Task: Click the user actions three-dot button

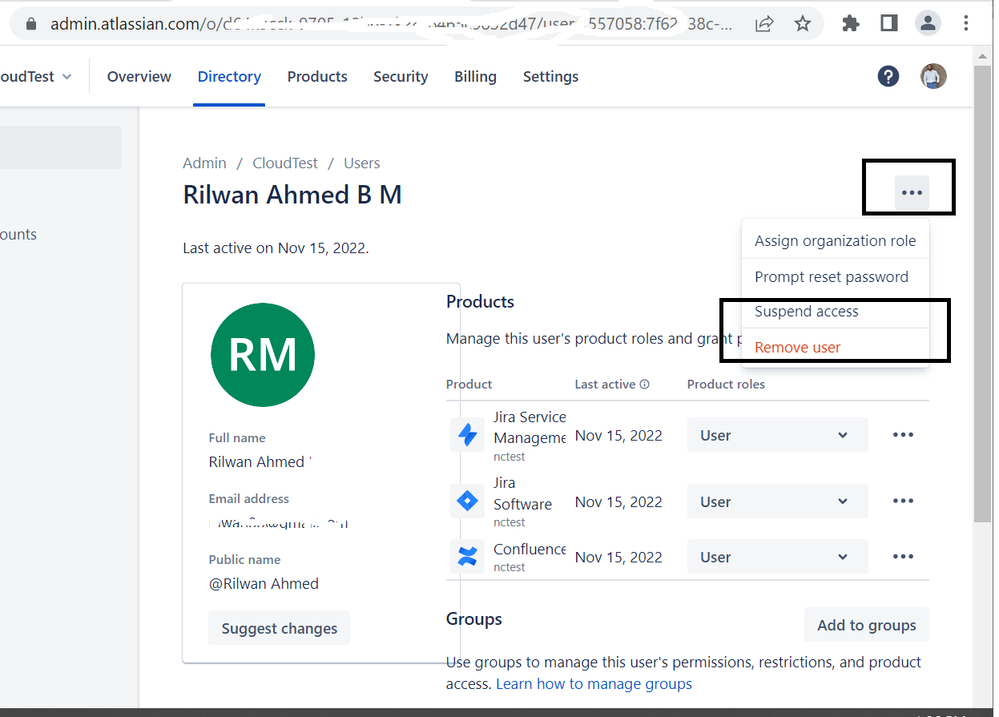Action: (x=912, y=192)
